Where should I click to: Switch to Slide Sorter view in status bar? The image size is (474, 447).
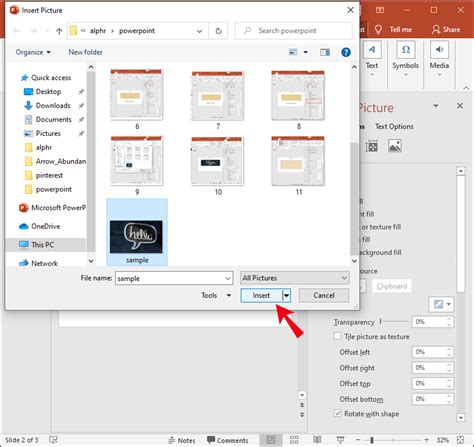pos(294,440)
